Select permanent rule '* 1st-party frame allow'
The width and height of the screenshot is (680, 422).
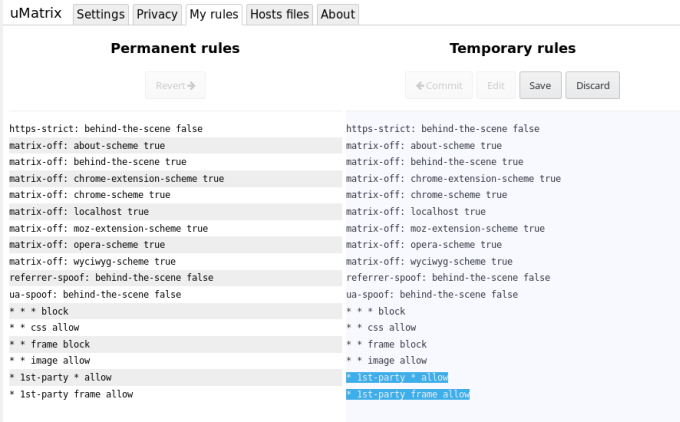click(x=176, y=394)
